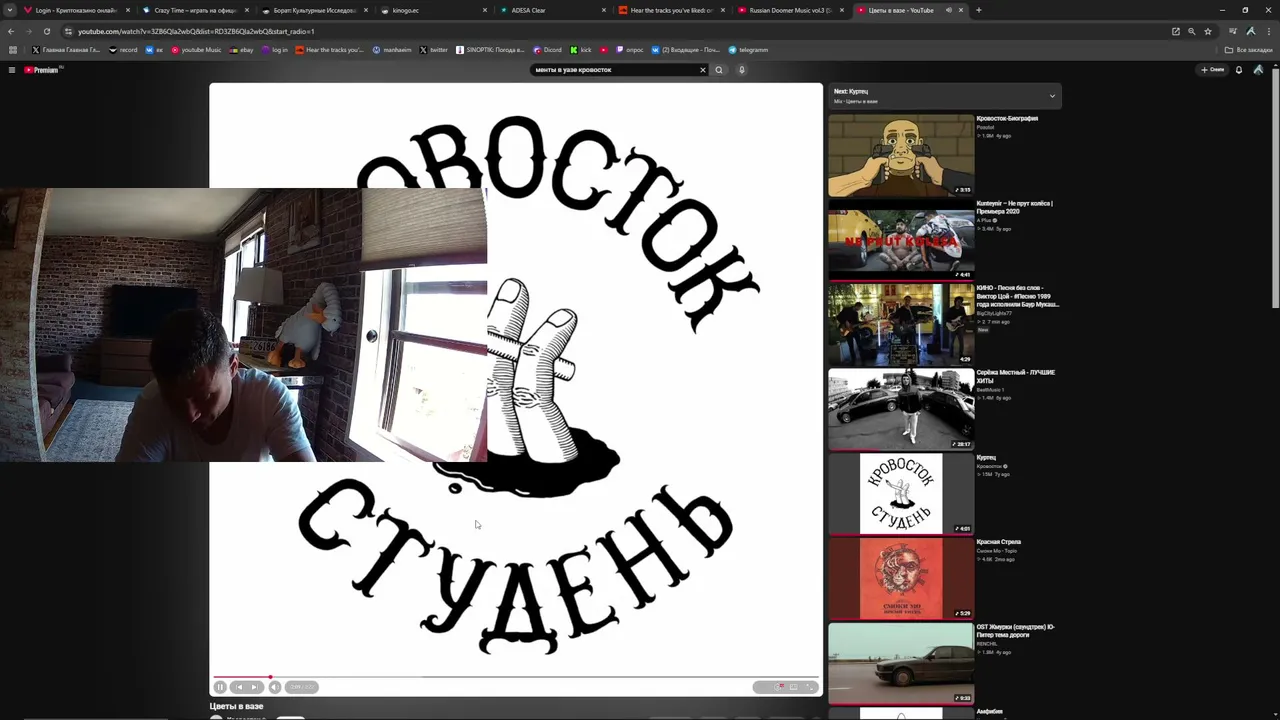This screenshot has width=1280, height=720.
Task: Open a new browser tab
Action: 978,10
